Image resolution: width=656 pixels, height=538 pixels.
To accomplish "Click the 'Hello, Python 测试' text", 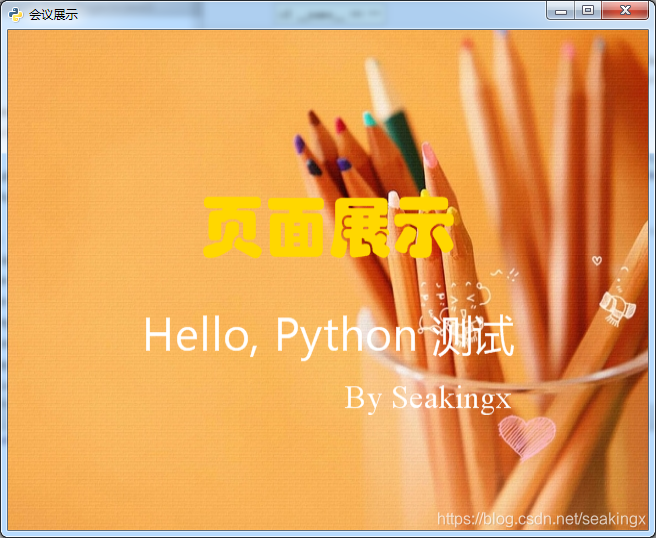I will 329,336.
